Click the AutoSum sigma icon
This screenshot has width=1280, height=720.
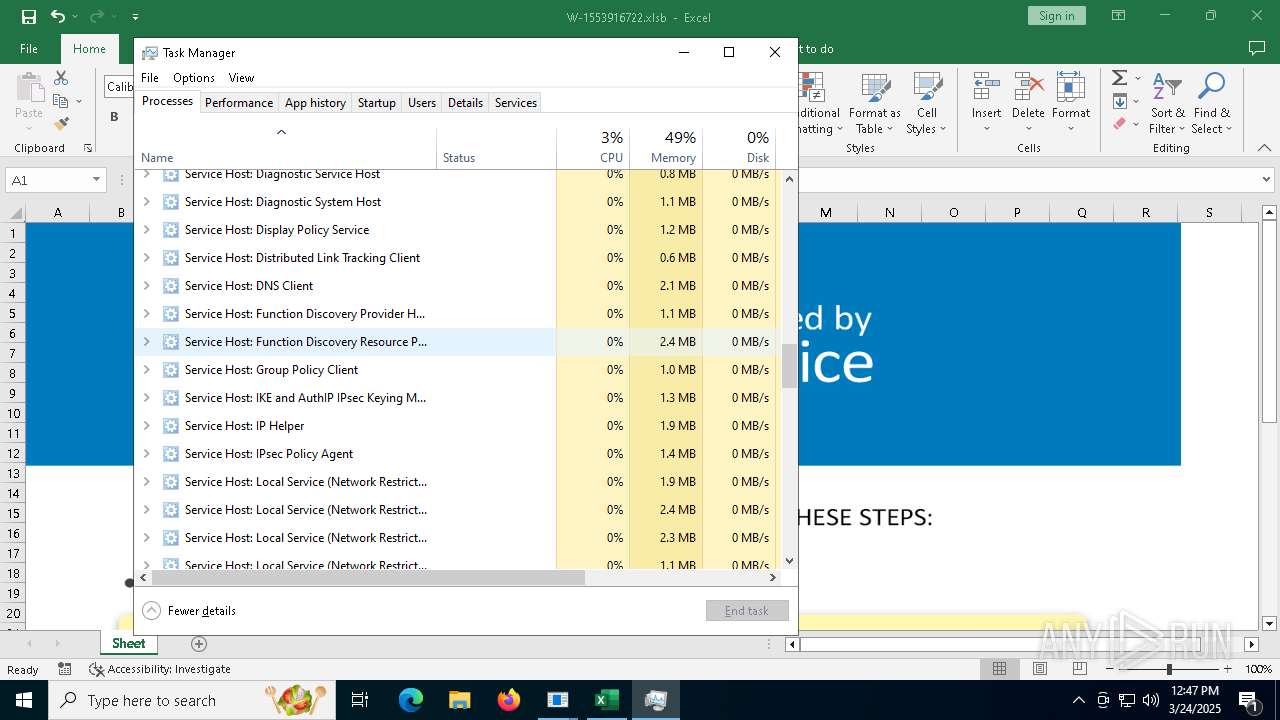coord(1120,78)
